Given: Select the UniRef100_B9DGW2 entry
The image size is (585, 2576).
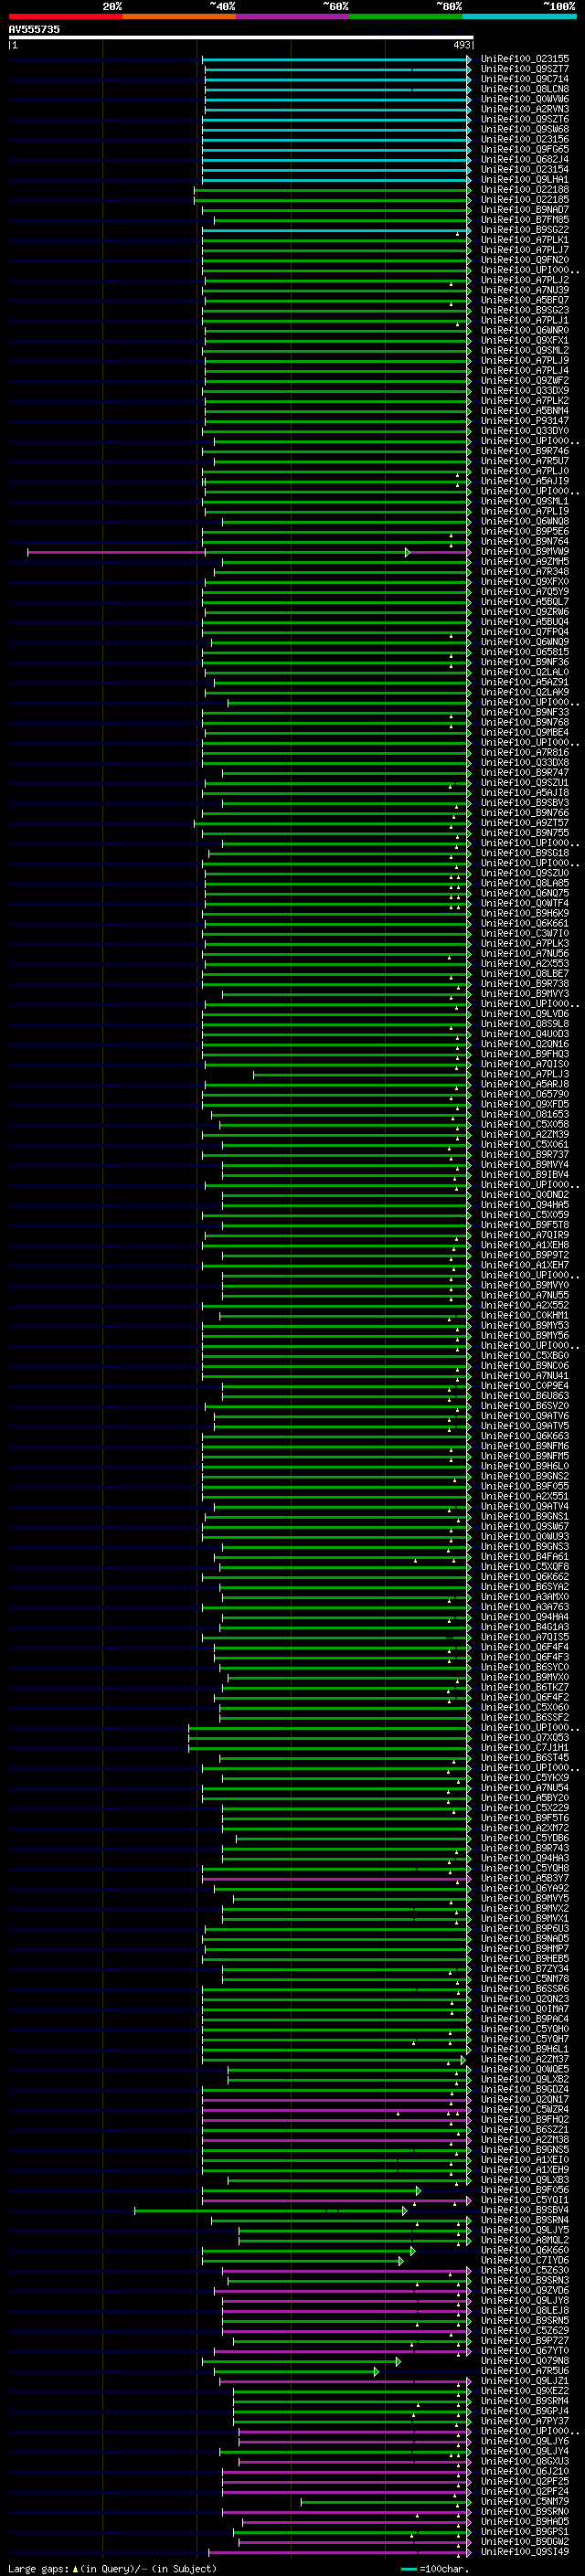Looking at the screenshot, I should tap(525, 2543).
